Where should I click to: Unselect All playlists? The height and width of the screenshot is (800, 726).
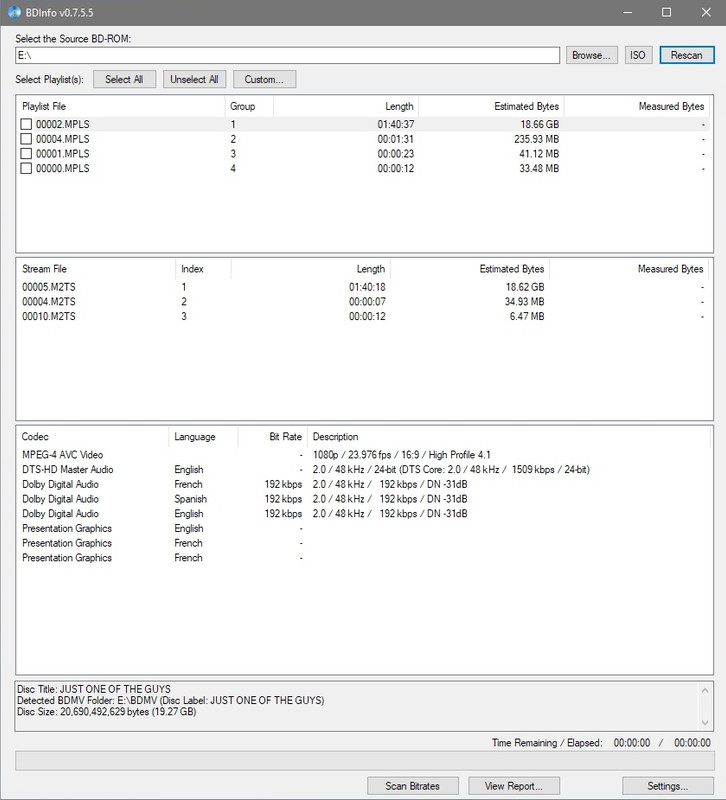(x=194, y=79)
